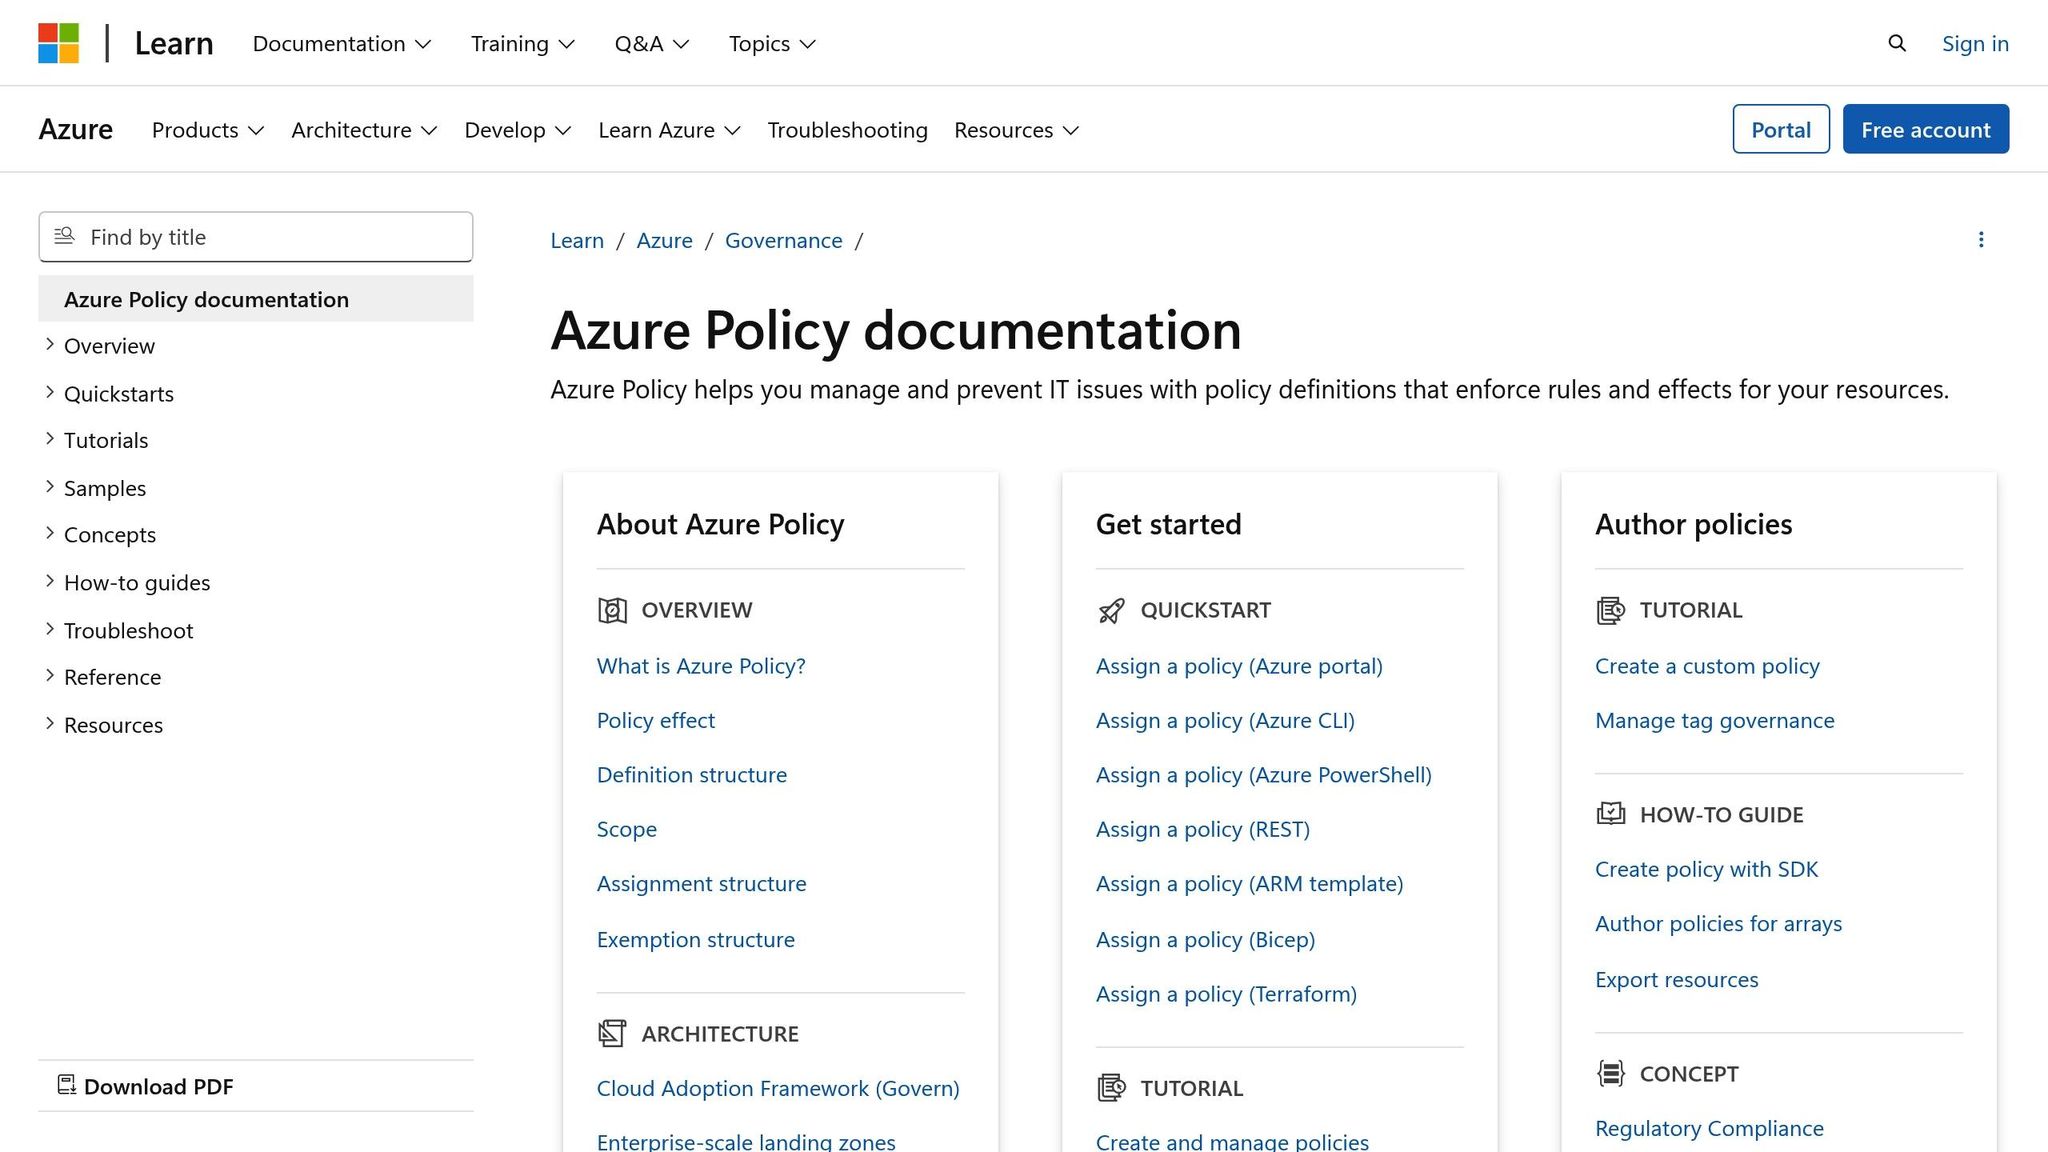Click the Microsoft logo icon
Image resolution: width=2048 pixels, height=1152 pixels.
[57, 42]
